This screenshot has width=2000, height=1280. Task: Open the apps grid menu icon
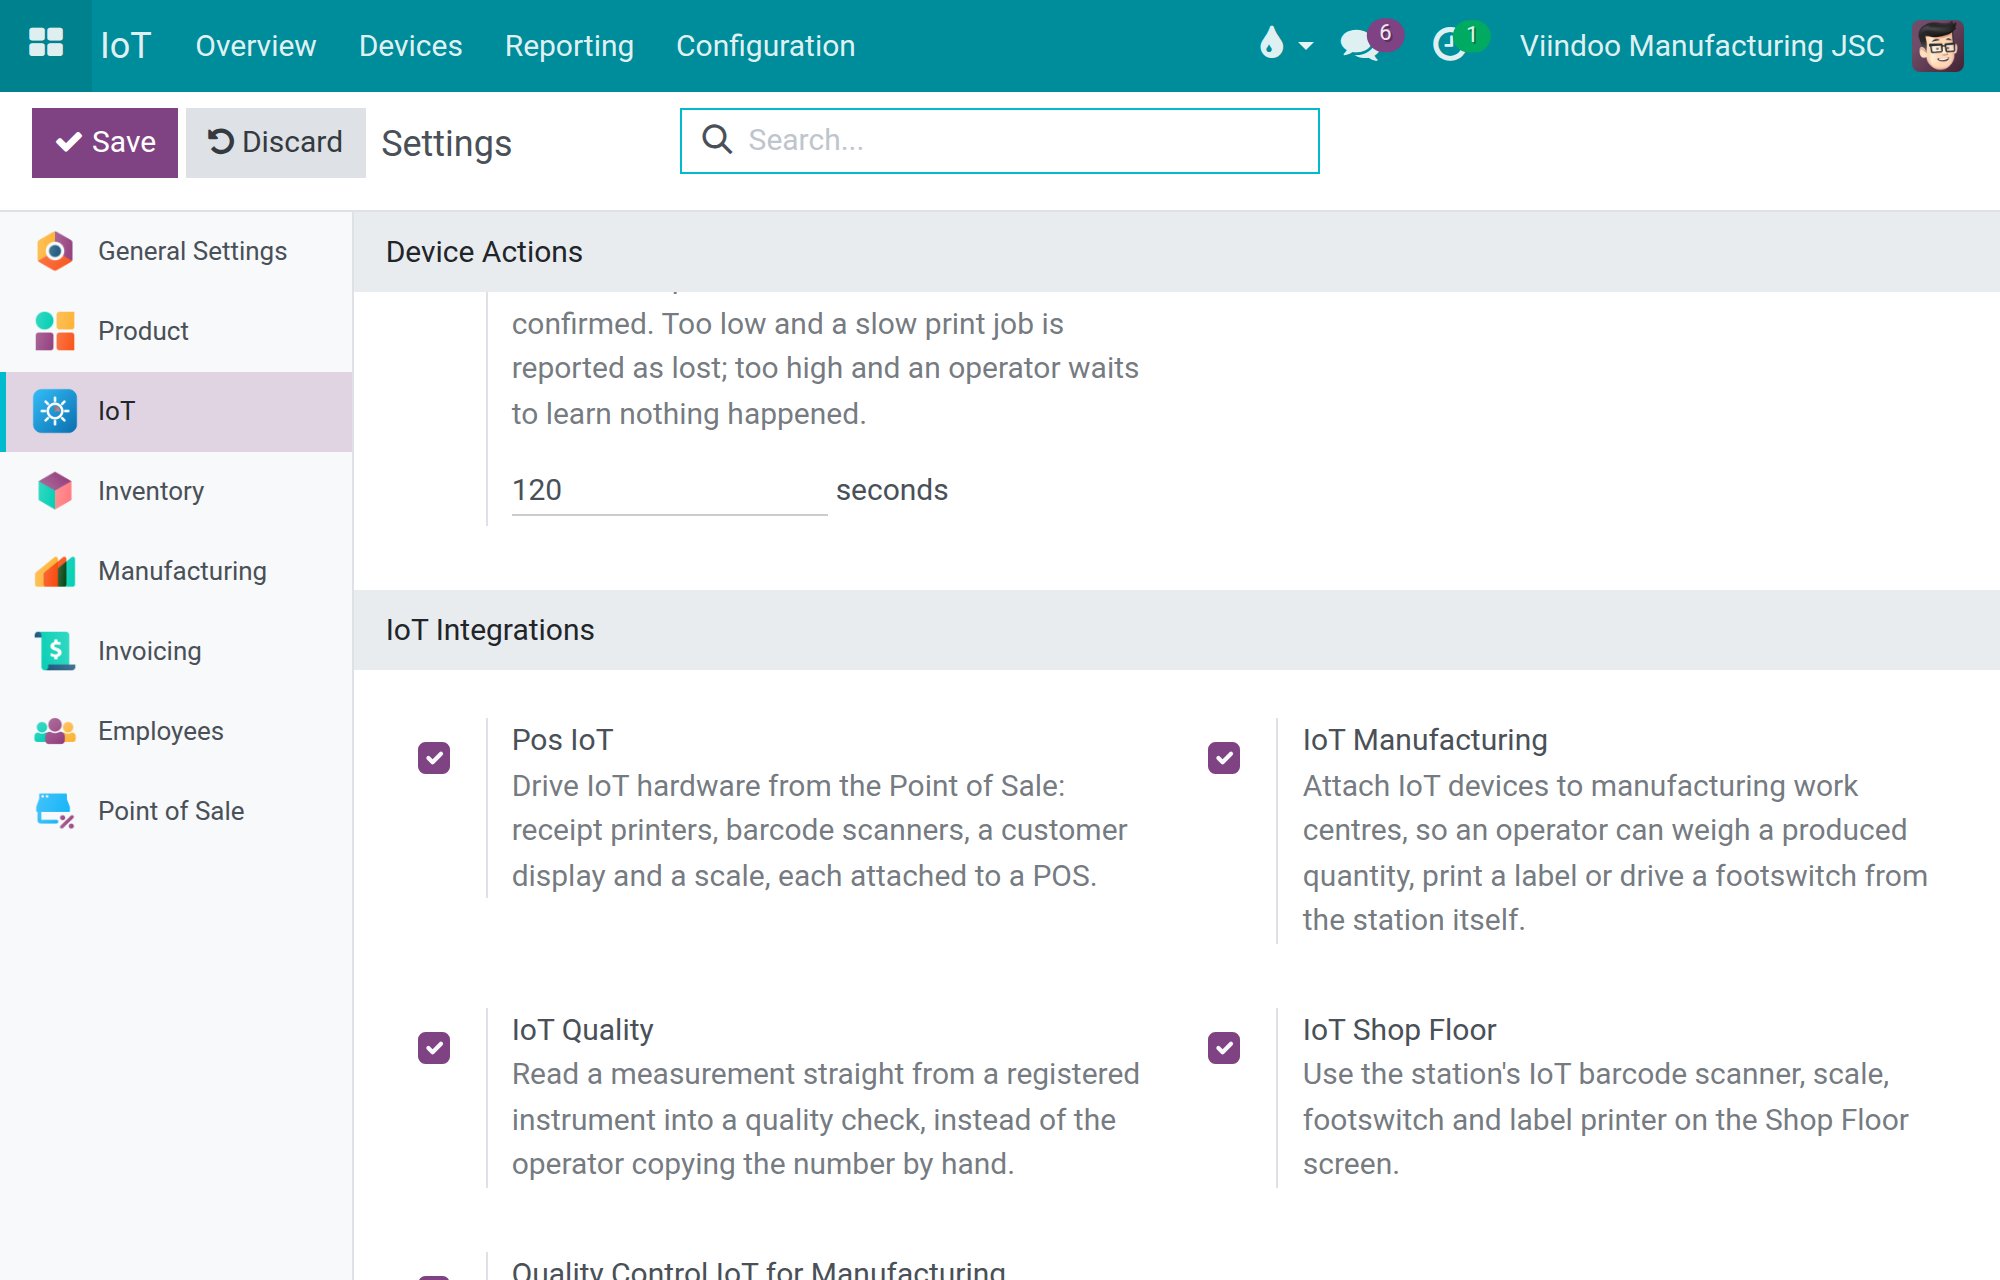(46, 44)
